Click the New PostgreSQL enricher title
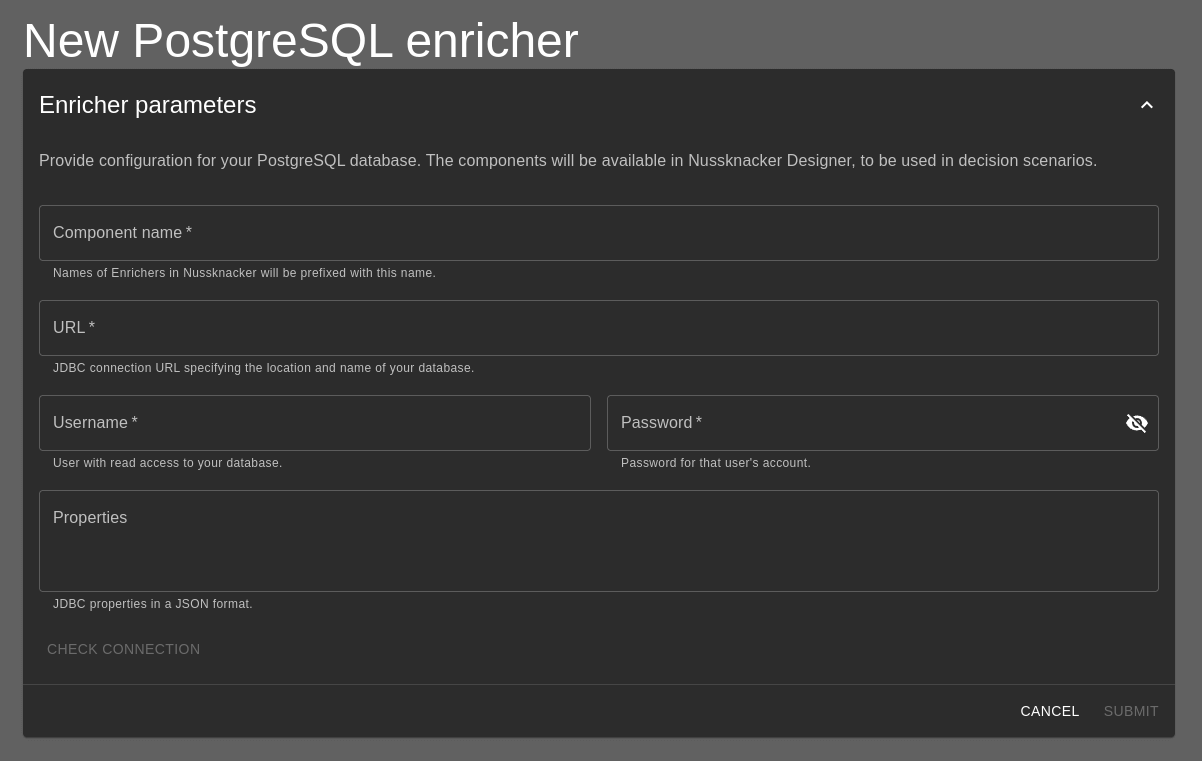Screen dimensions: 1202x761 [x=301, y=41]
